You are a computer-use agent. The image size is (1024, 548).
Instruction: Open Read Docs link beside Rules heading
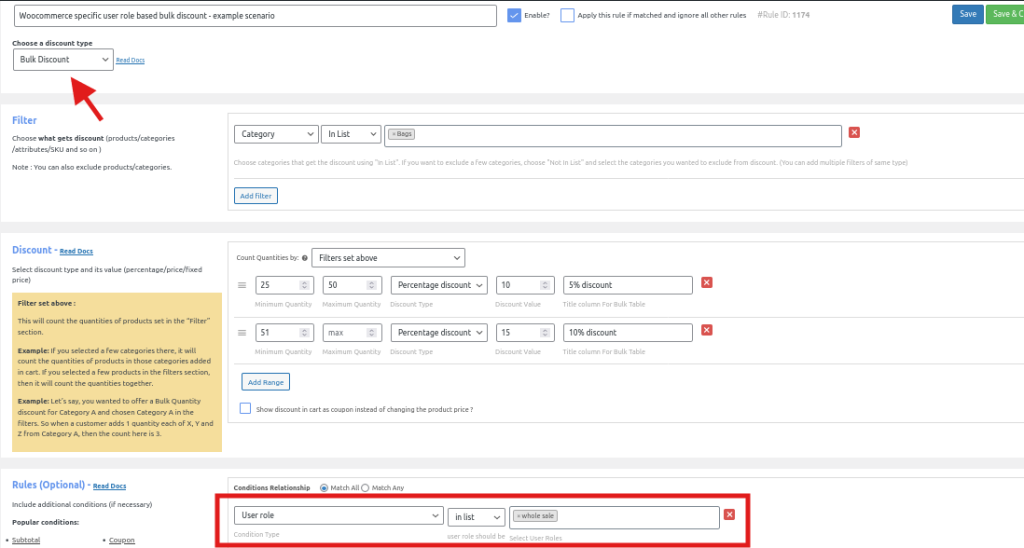[110, 487]
